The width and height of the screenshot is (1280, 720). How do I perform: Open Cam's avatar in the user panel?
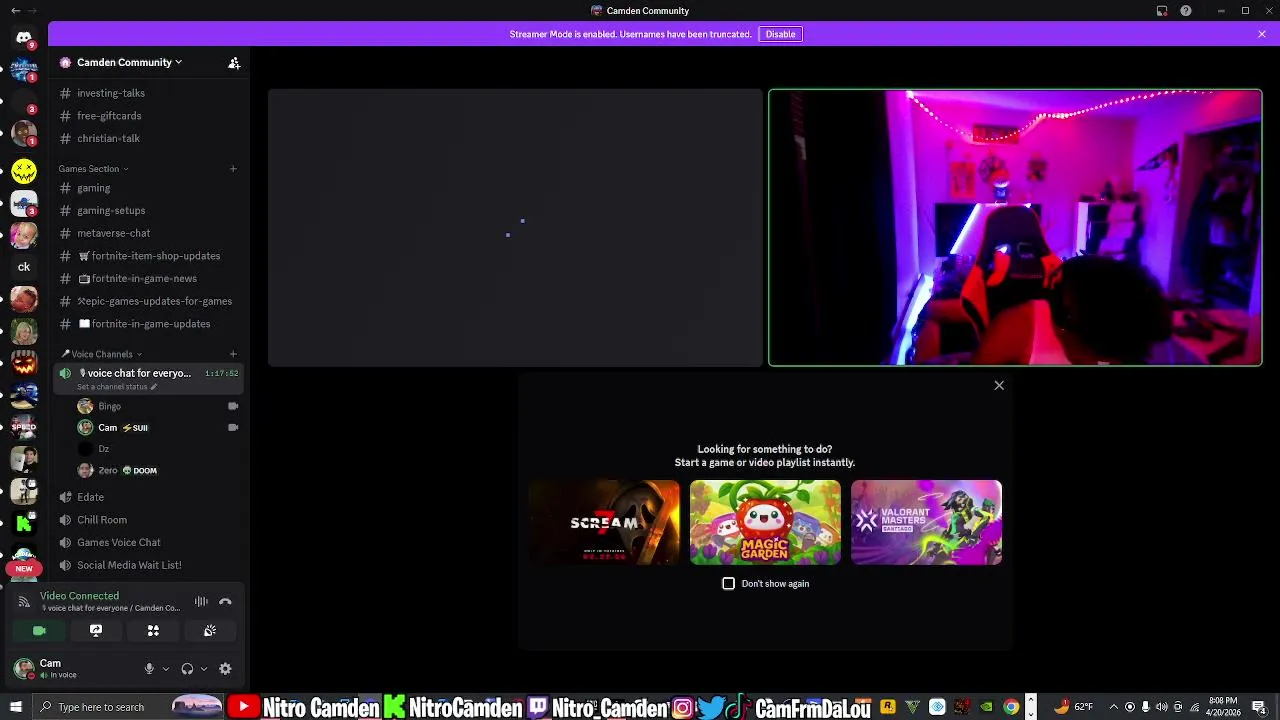click(24, 668)
